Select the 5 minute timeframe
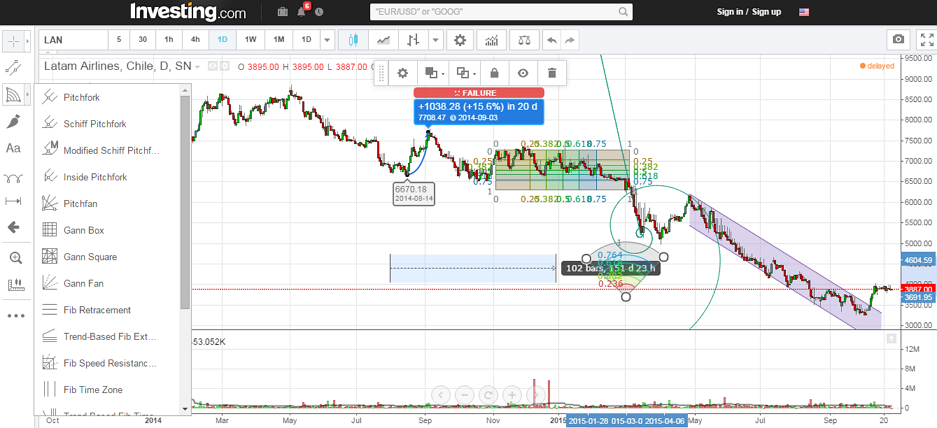The height and width of the screenshot is (428, 937). pos(119,40)
